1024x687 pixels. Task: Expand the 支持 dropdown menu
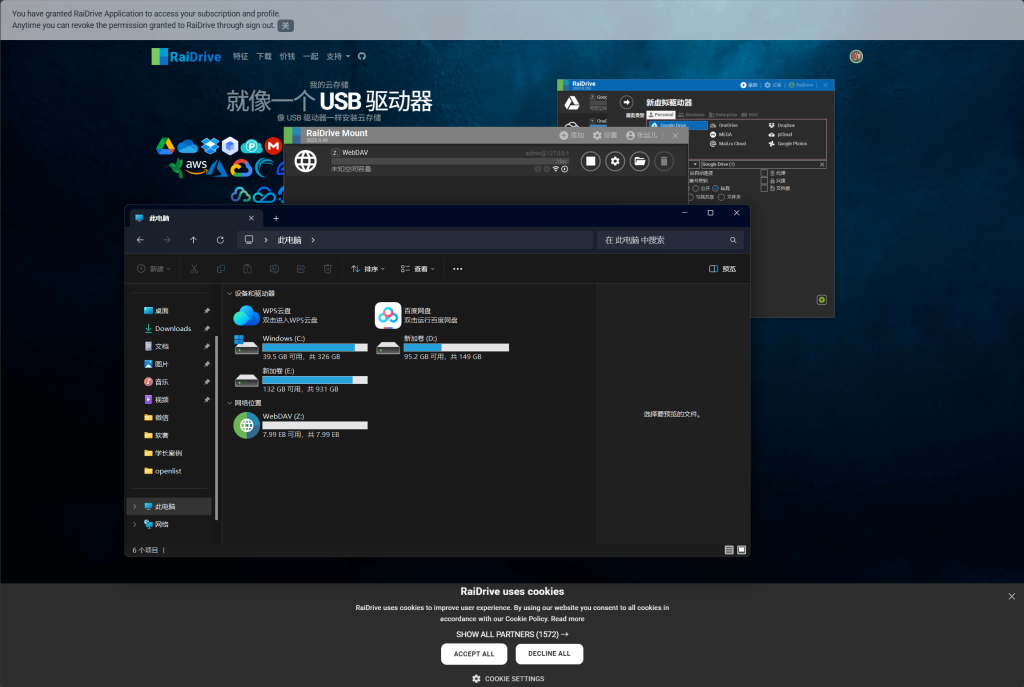click(340, 57)
